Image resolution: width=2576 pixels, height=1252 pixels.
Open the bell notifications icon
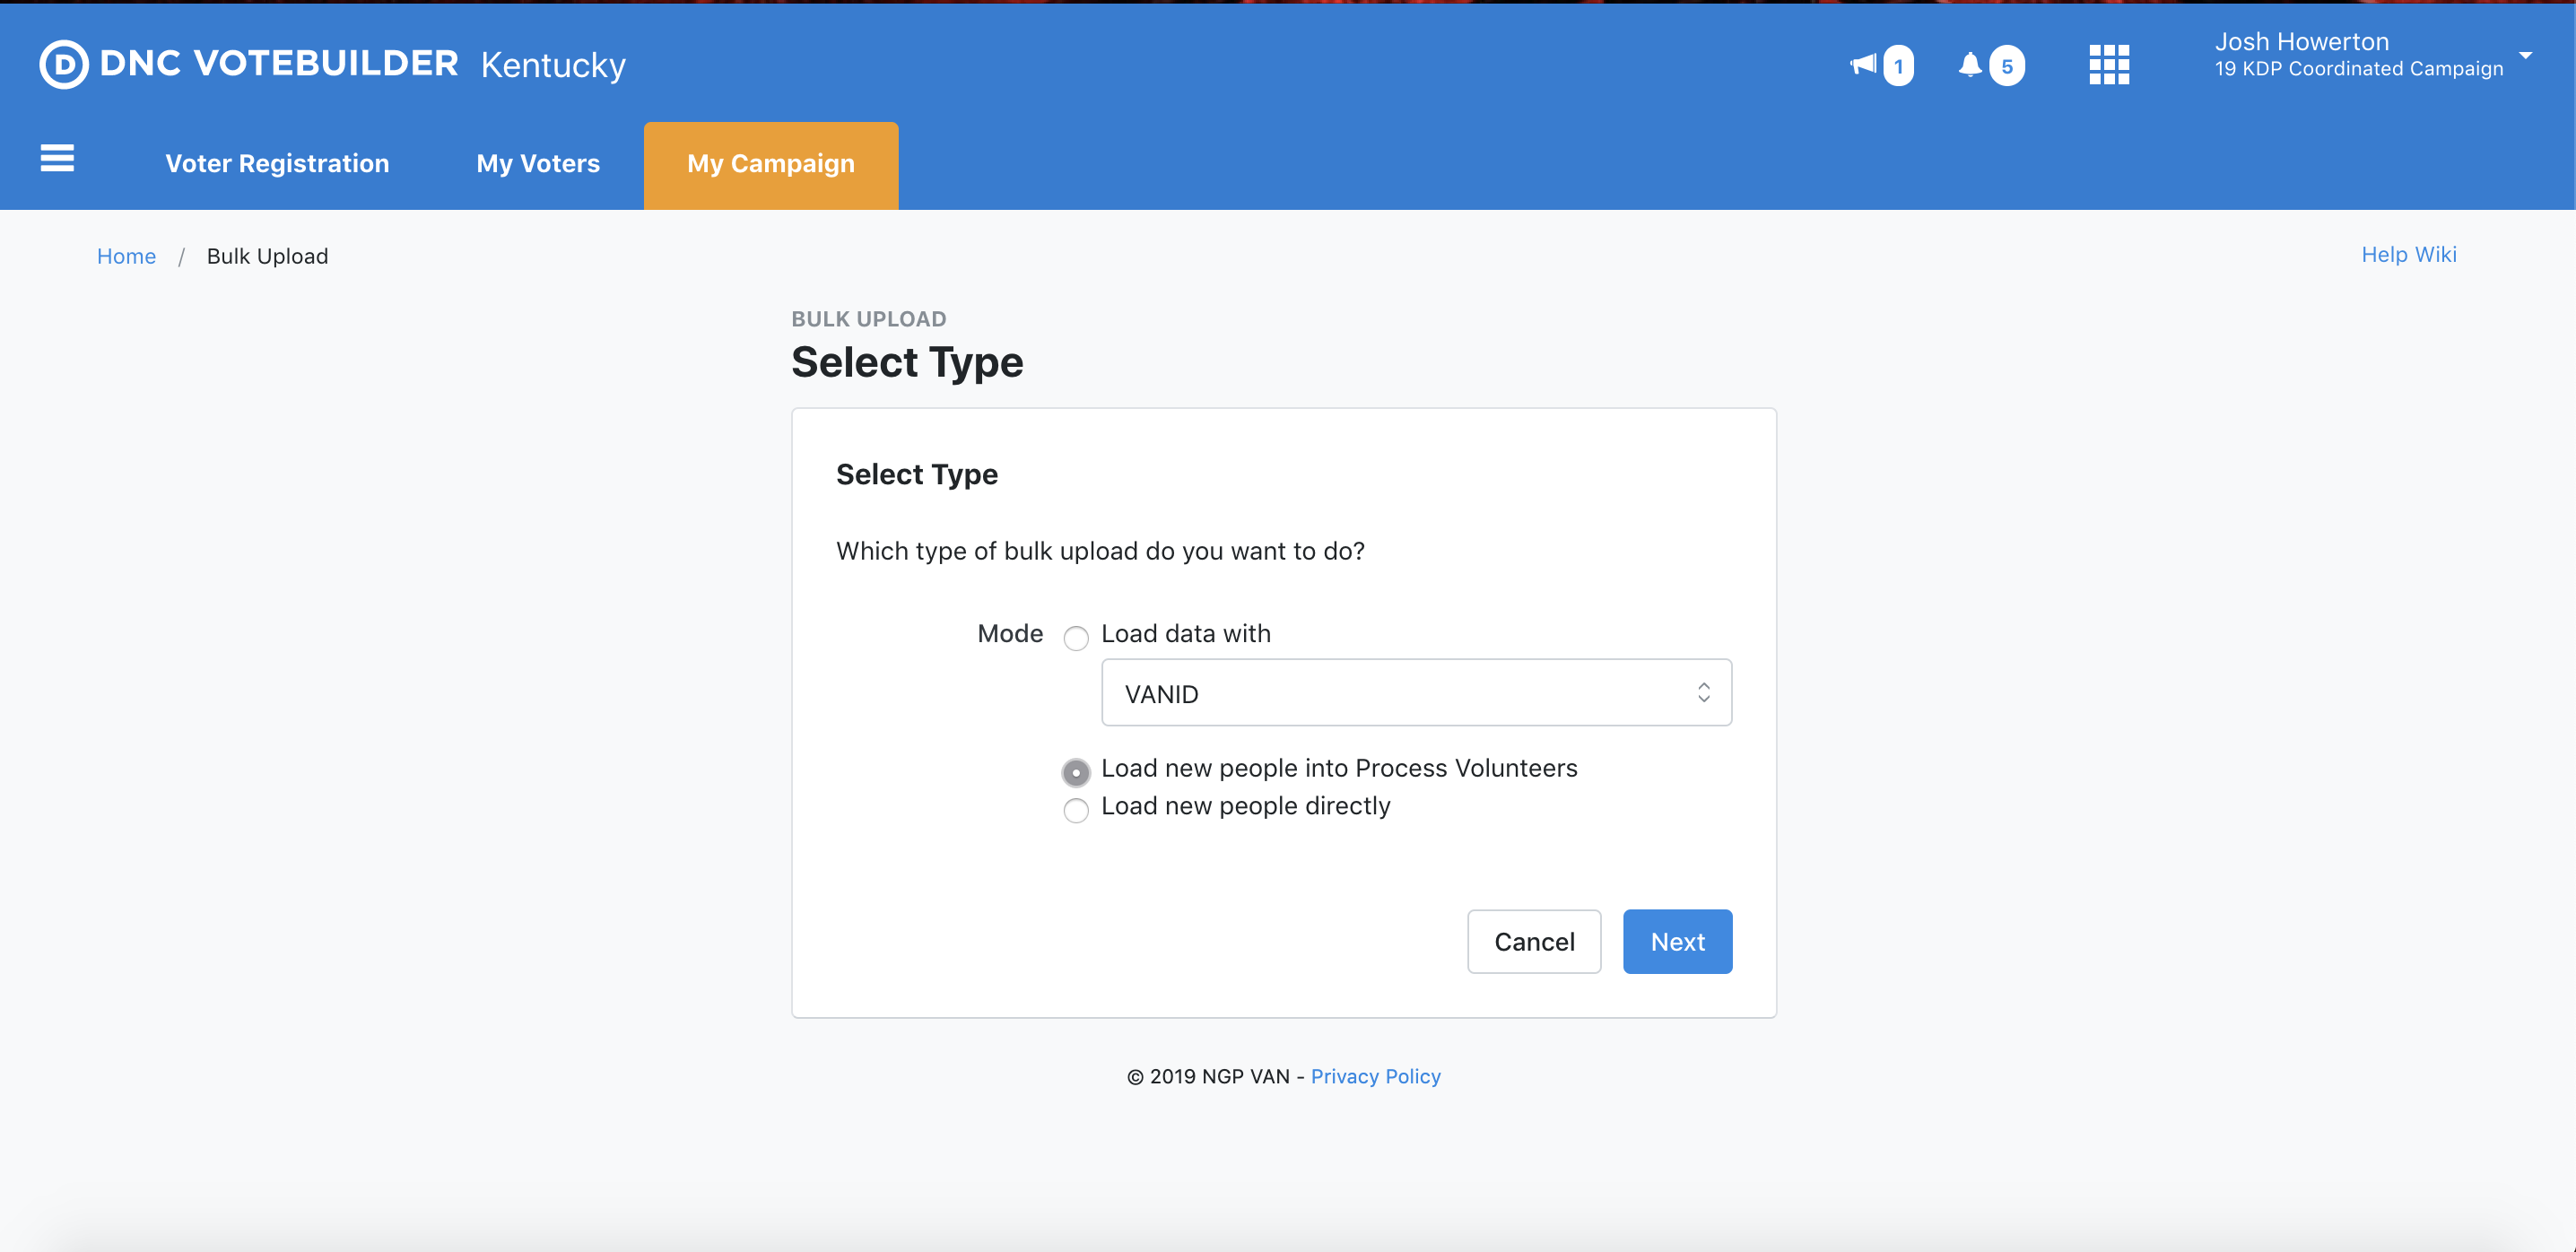1969,65
